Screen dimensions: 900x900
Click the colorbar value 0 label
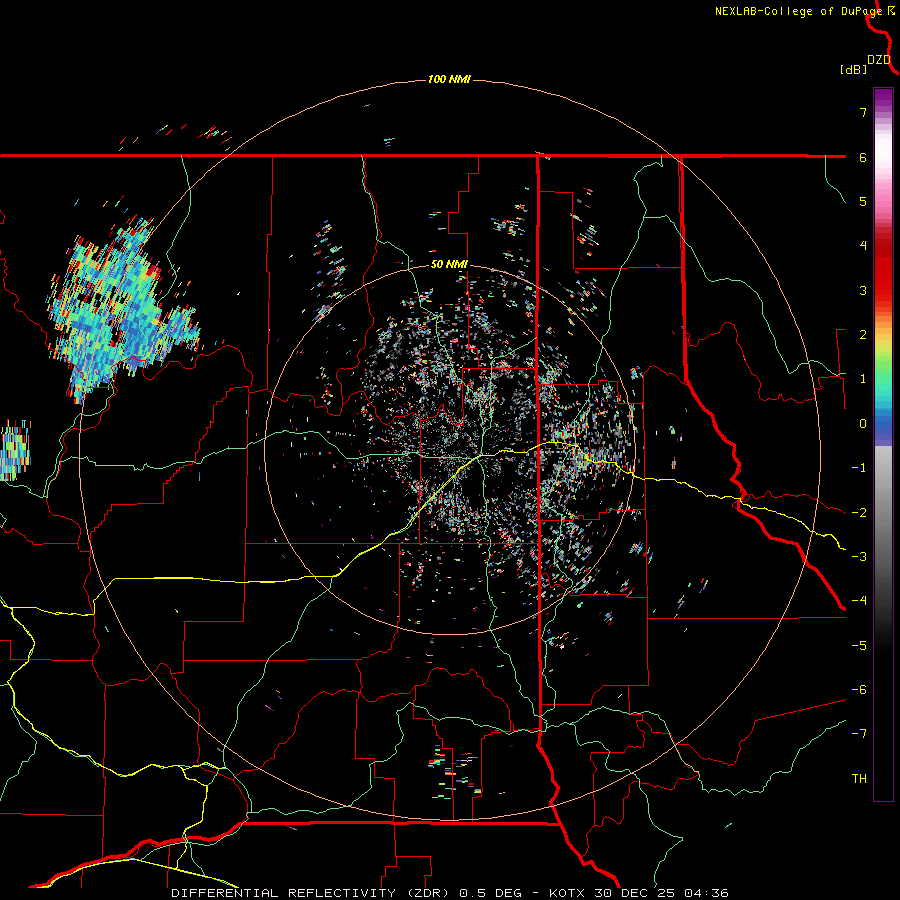863,424
